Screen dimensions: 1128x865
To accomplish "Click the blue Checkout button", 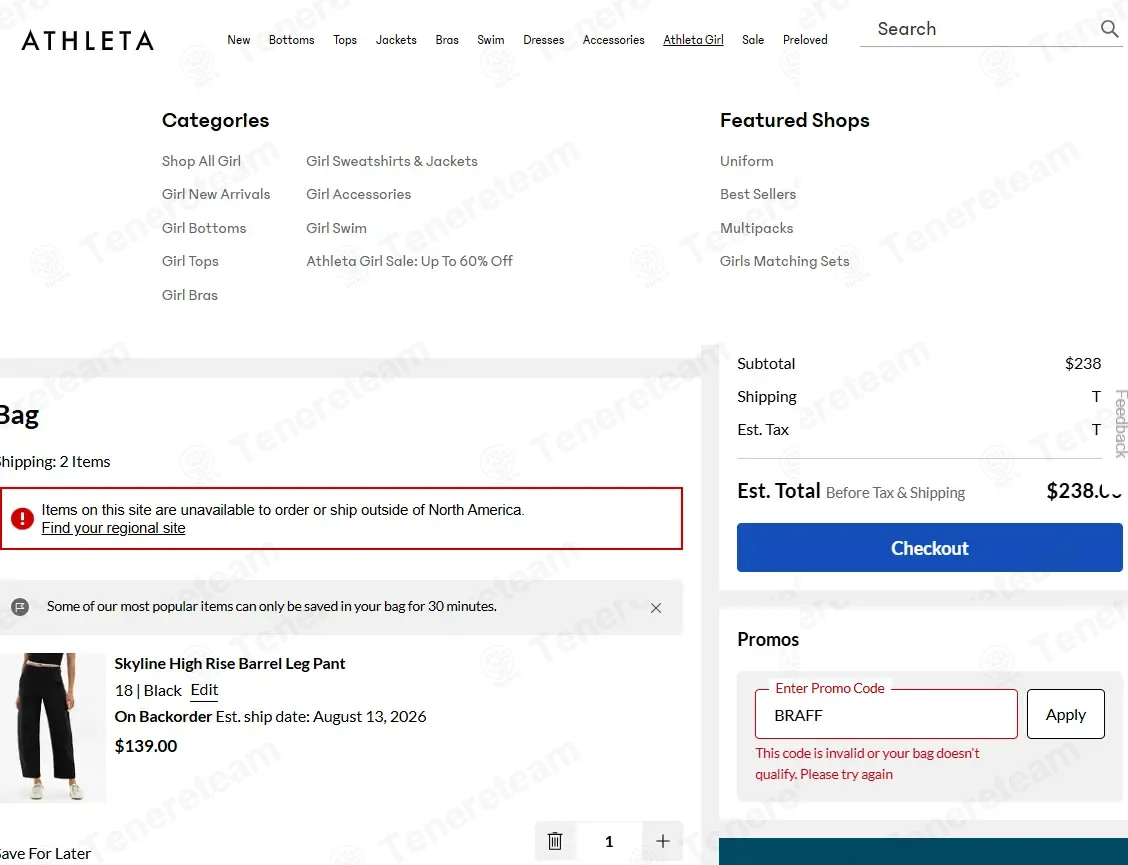I will (929, 548).
